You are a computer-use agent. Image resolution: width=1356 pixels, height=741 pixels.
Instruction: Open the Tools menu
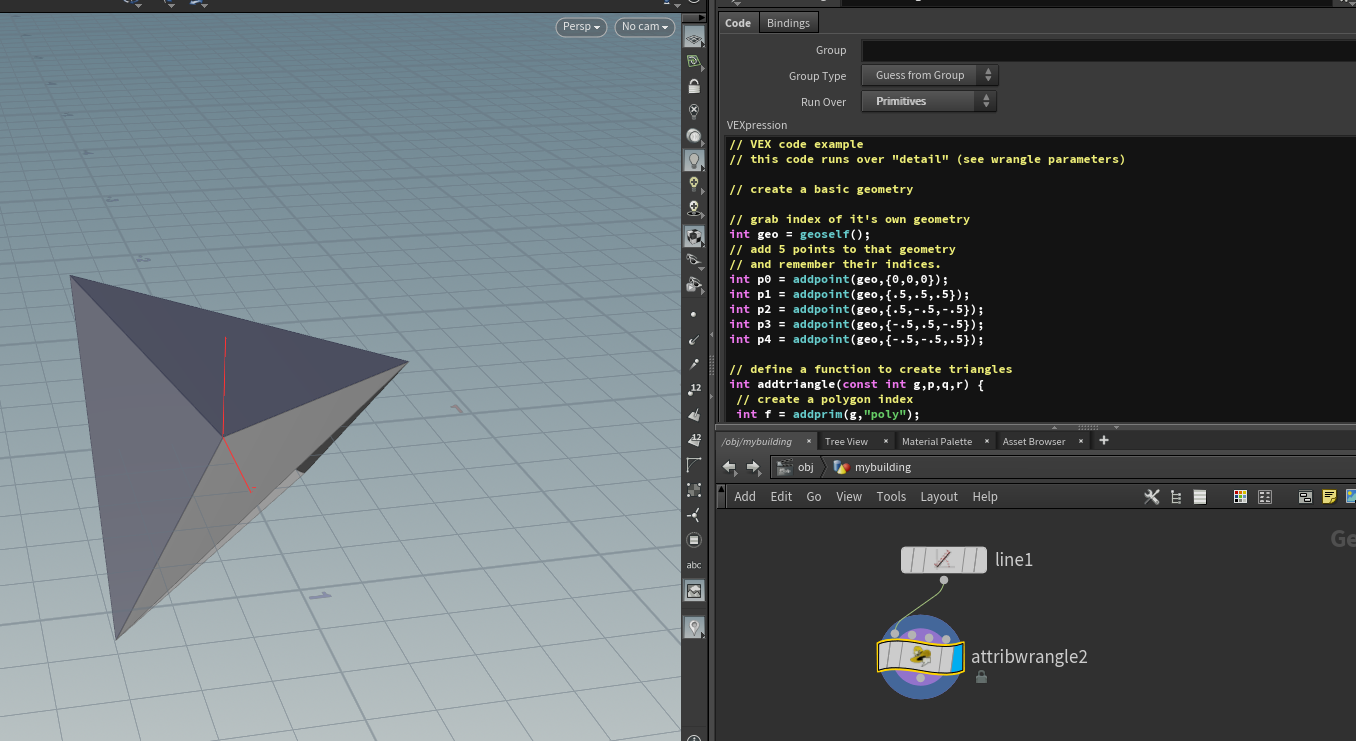click(891, 496)
